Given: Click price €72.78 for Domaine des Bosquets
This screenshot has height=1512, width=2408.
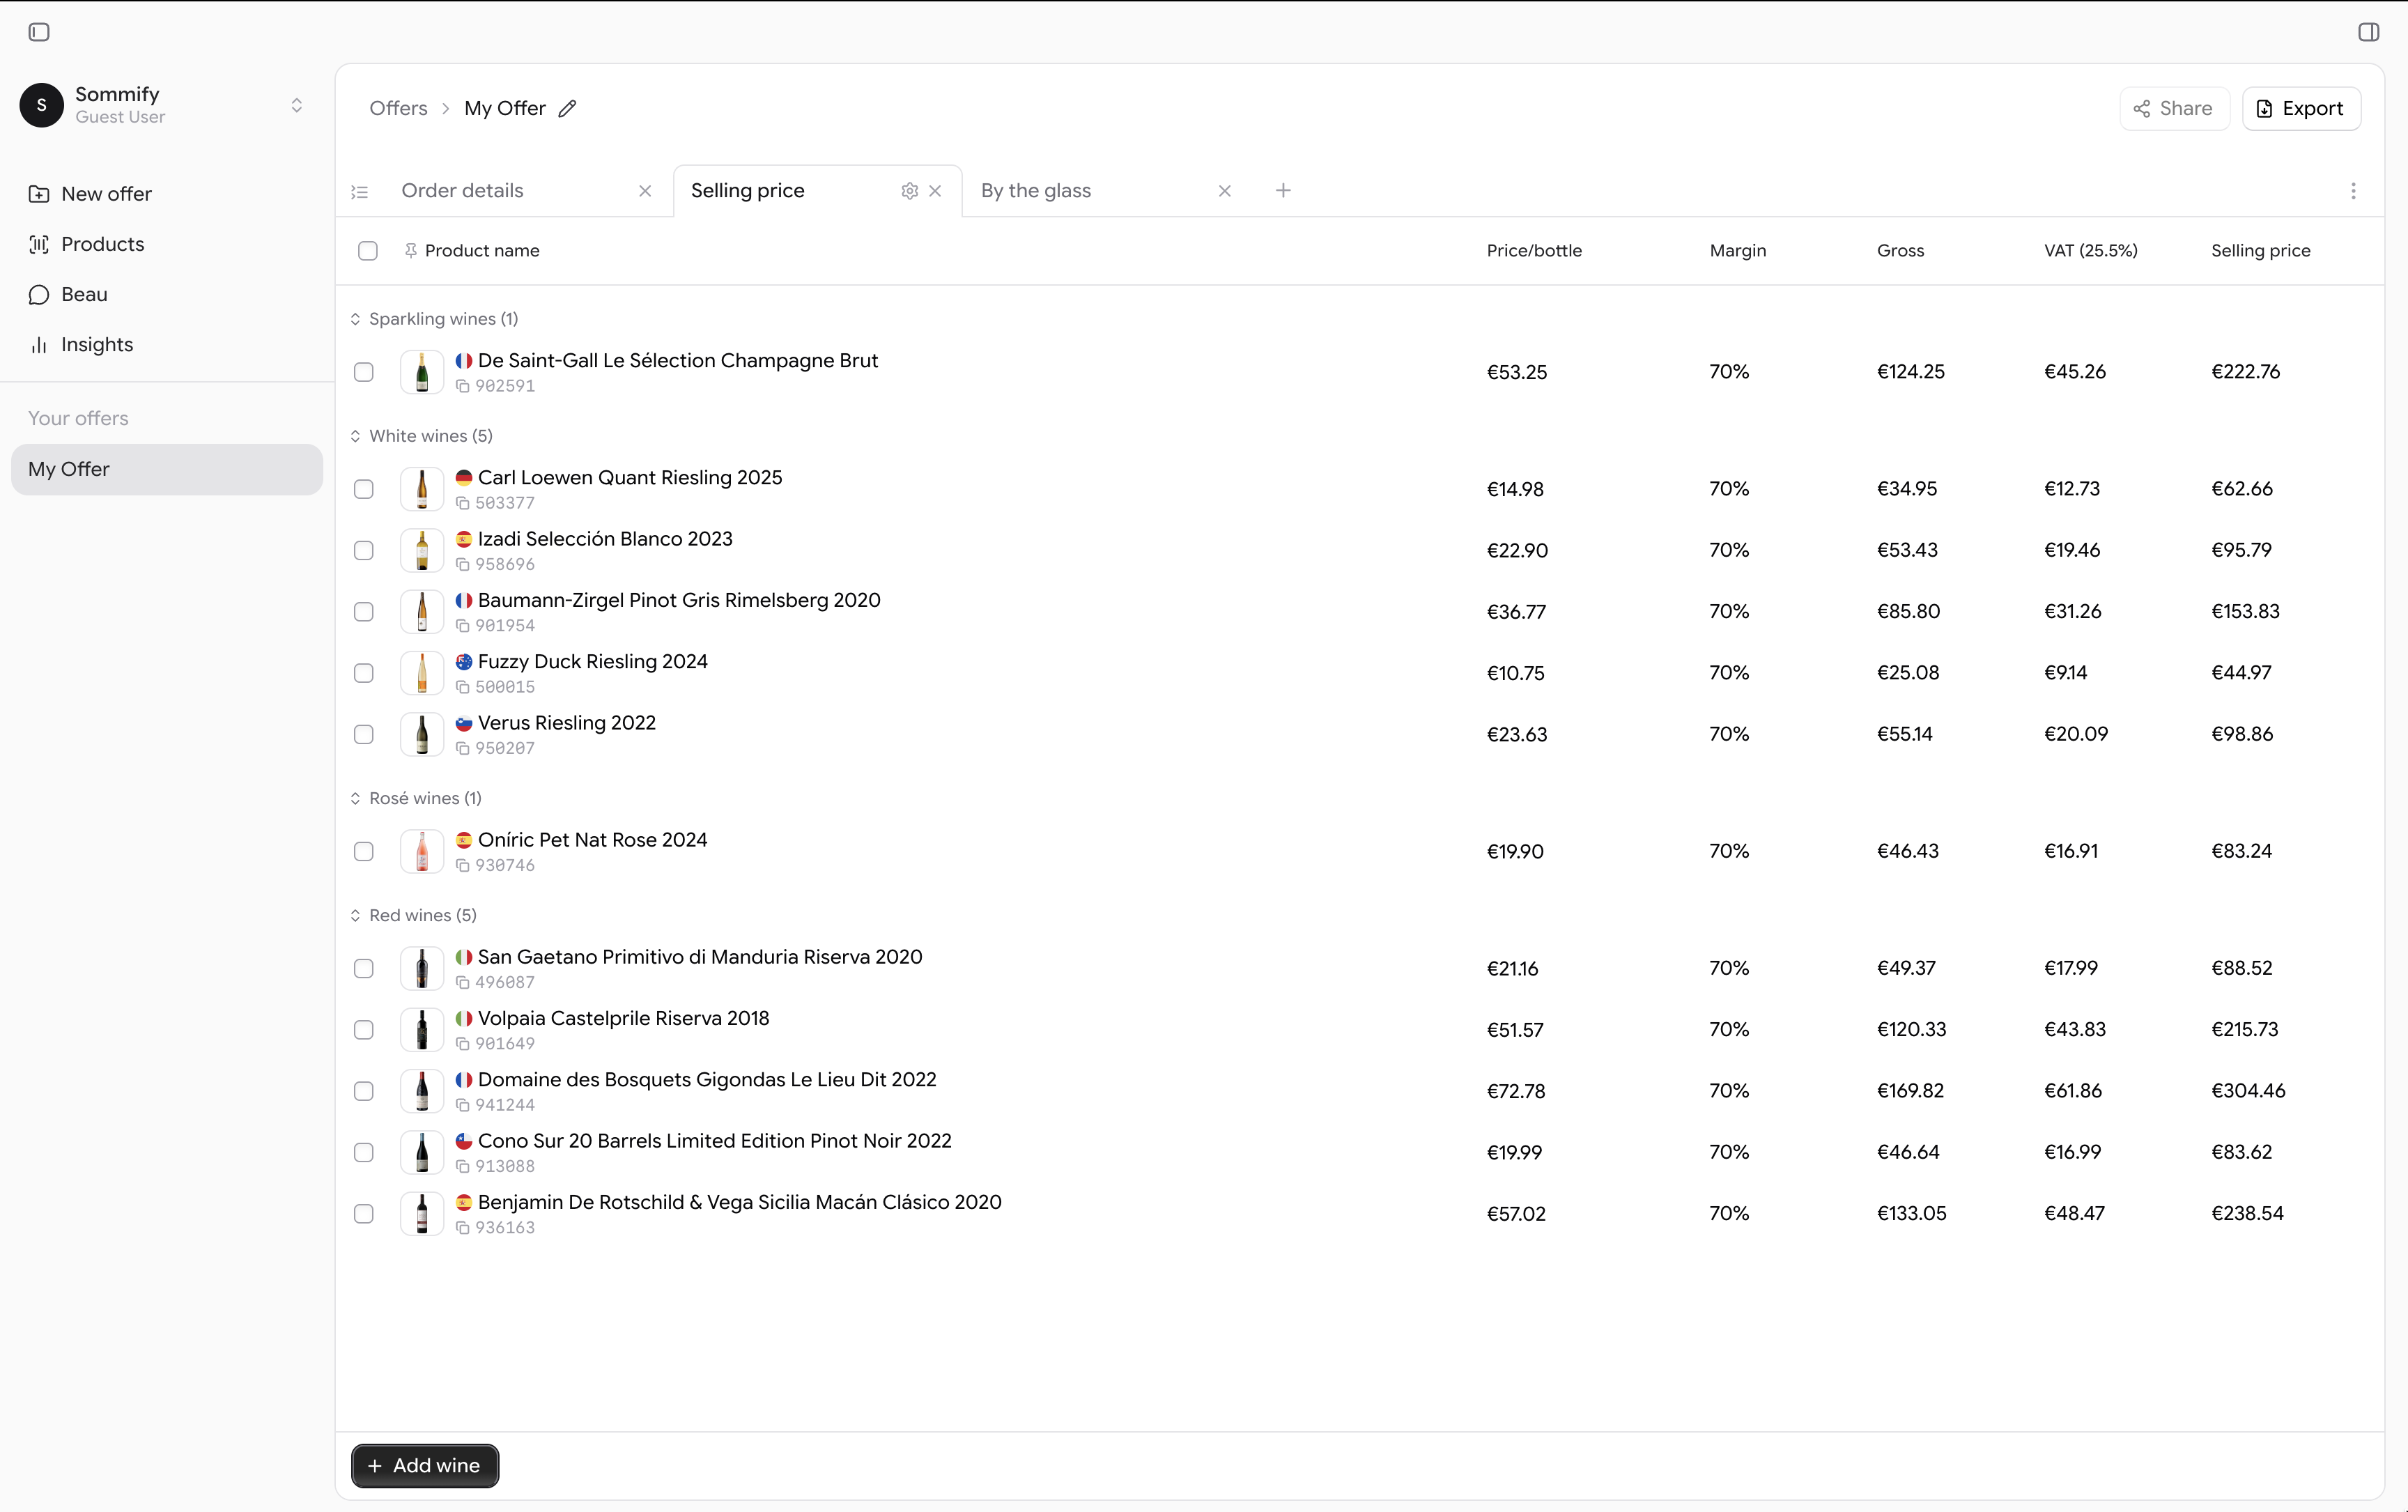Looking at the screenshot, I should click(x=1516, y=1091).
